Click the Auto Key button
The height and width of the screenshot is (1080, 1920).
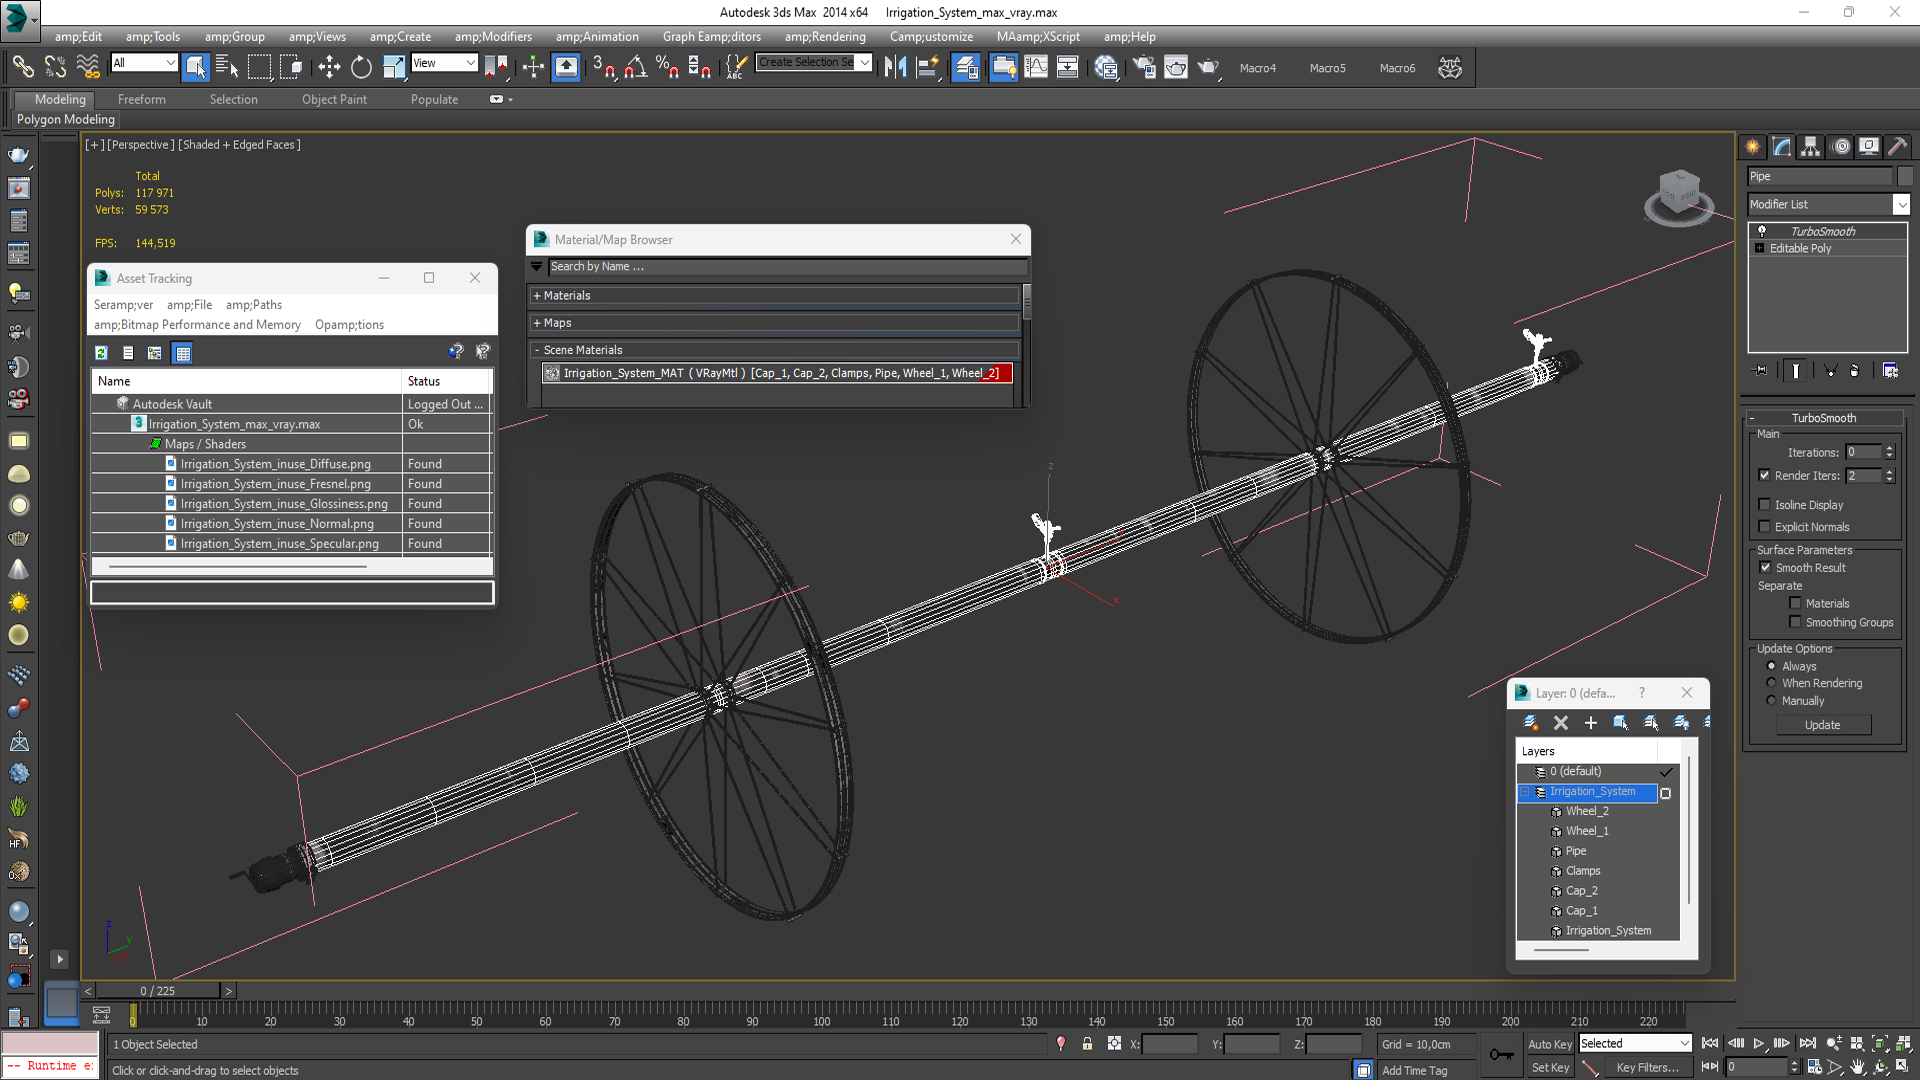pyautogui.click(x=1549, y=1044)
